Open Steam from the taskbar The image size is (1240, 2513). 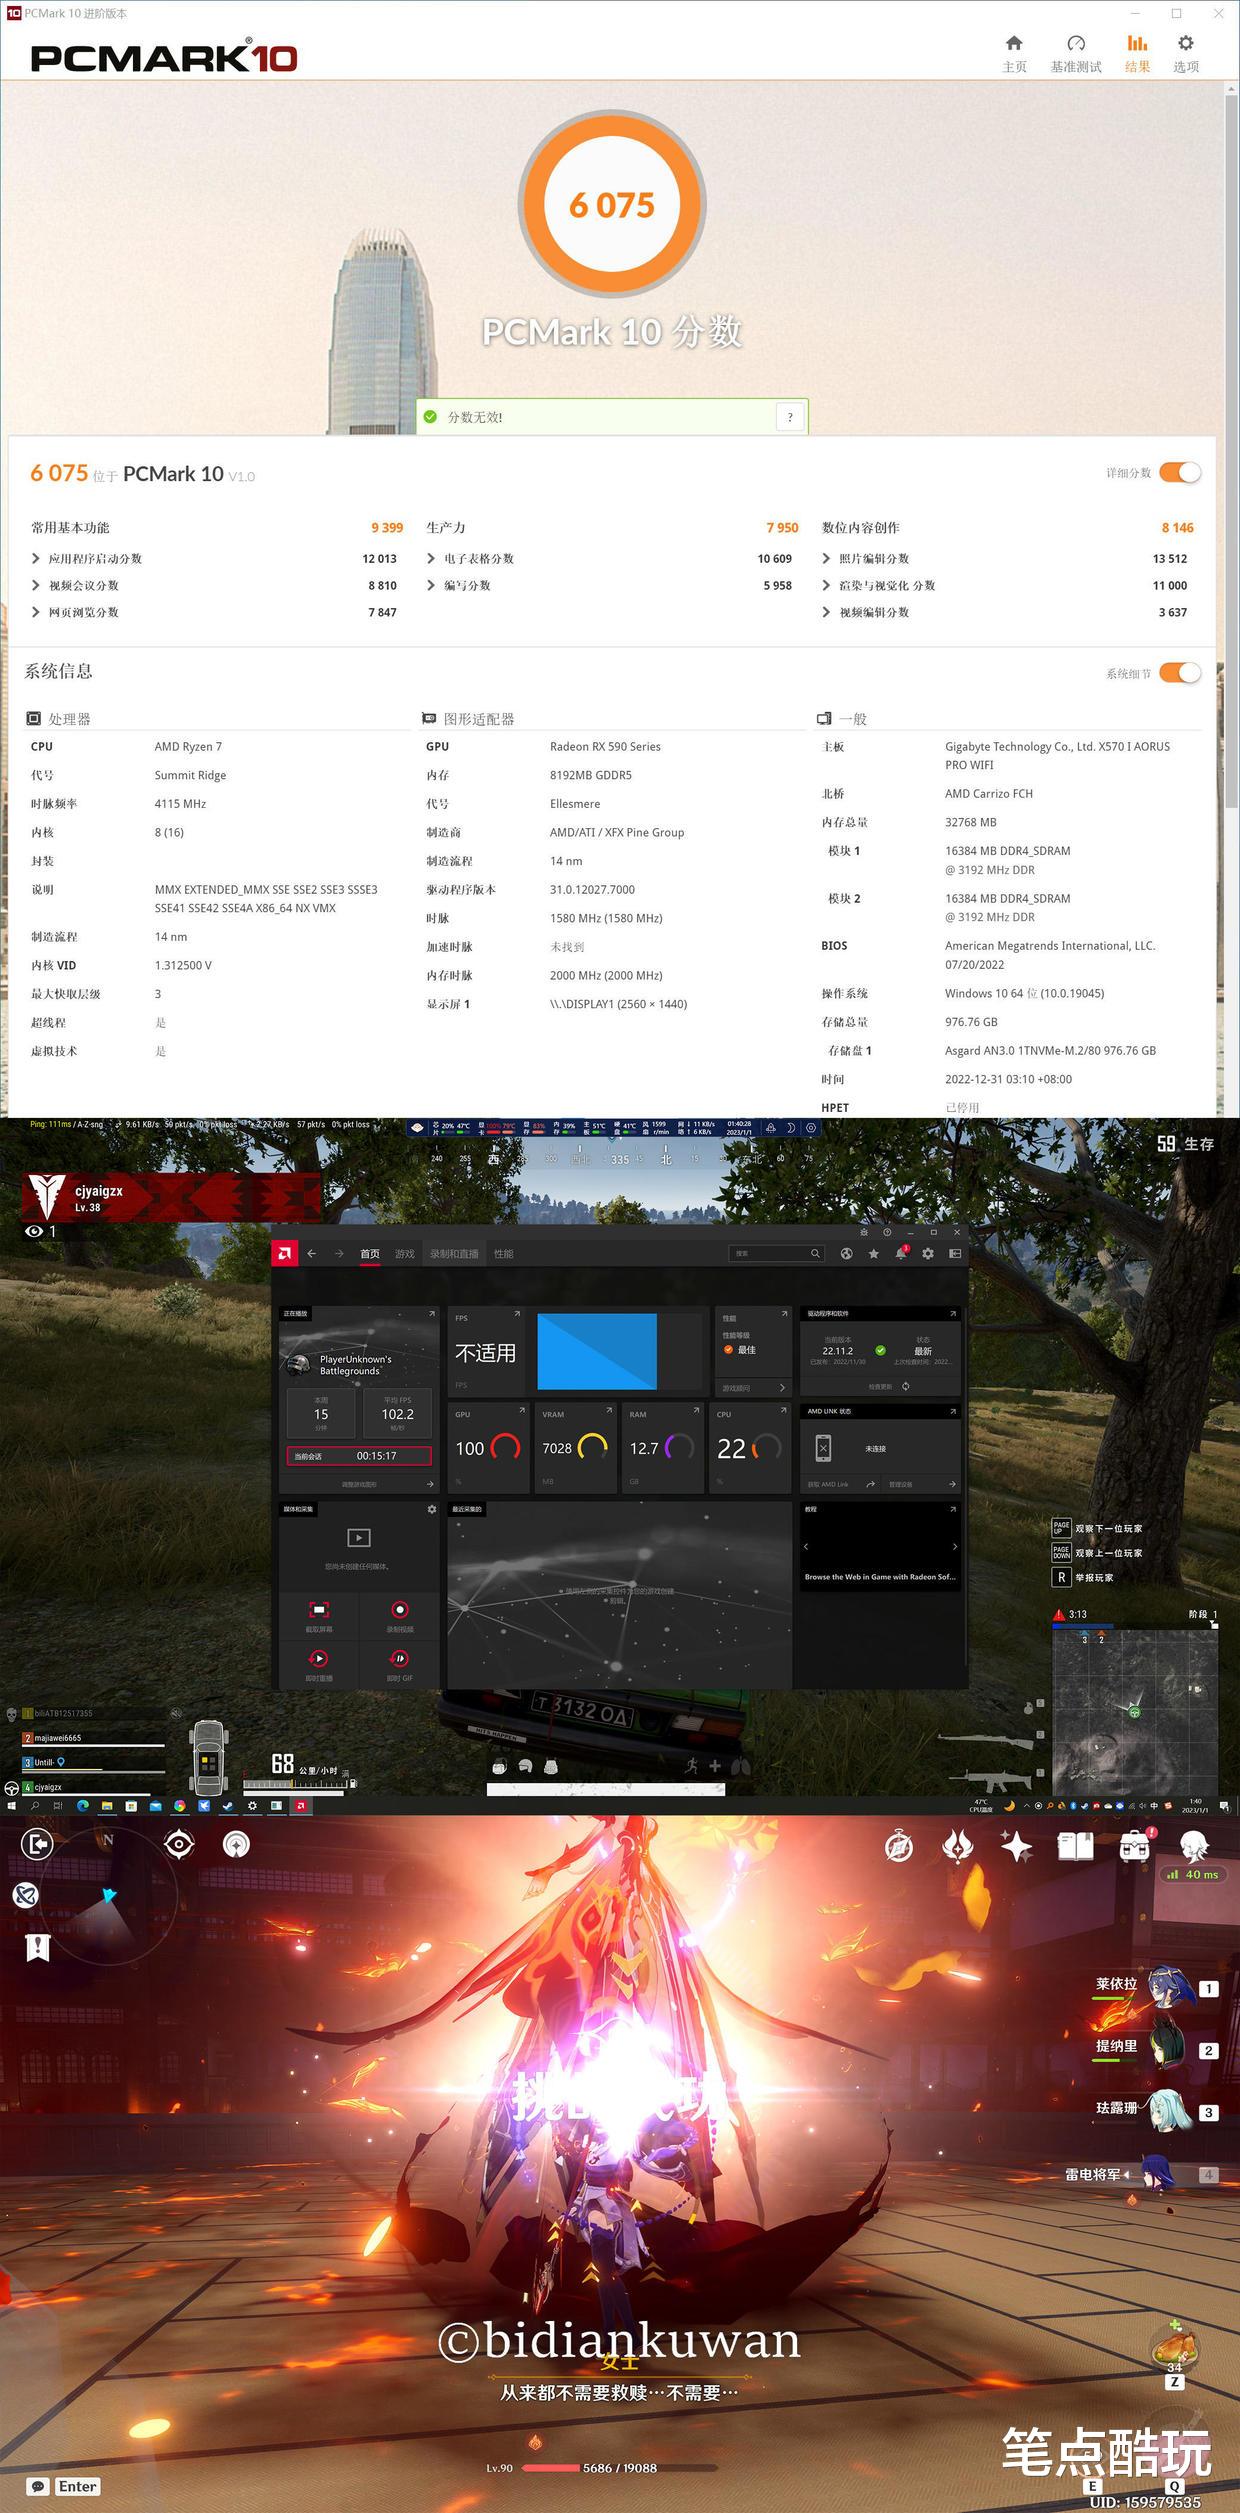click(228, 1806)
